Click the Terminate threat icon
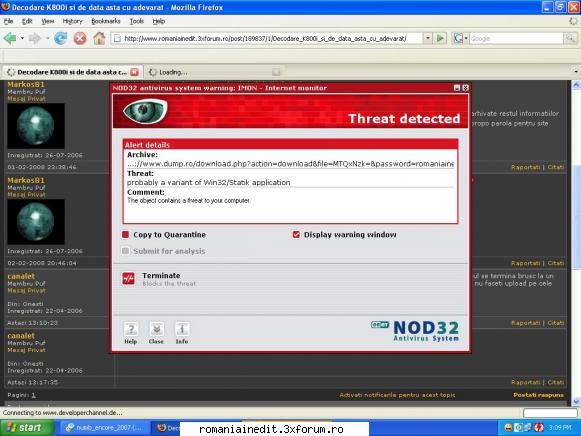The image size is (581, 436). [x=129, y=279]
